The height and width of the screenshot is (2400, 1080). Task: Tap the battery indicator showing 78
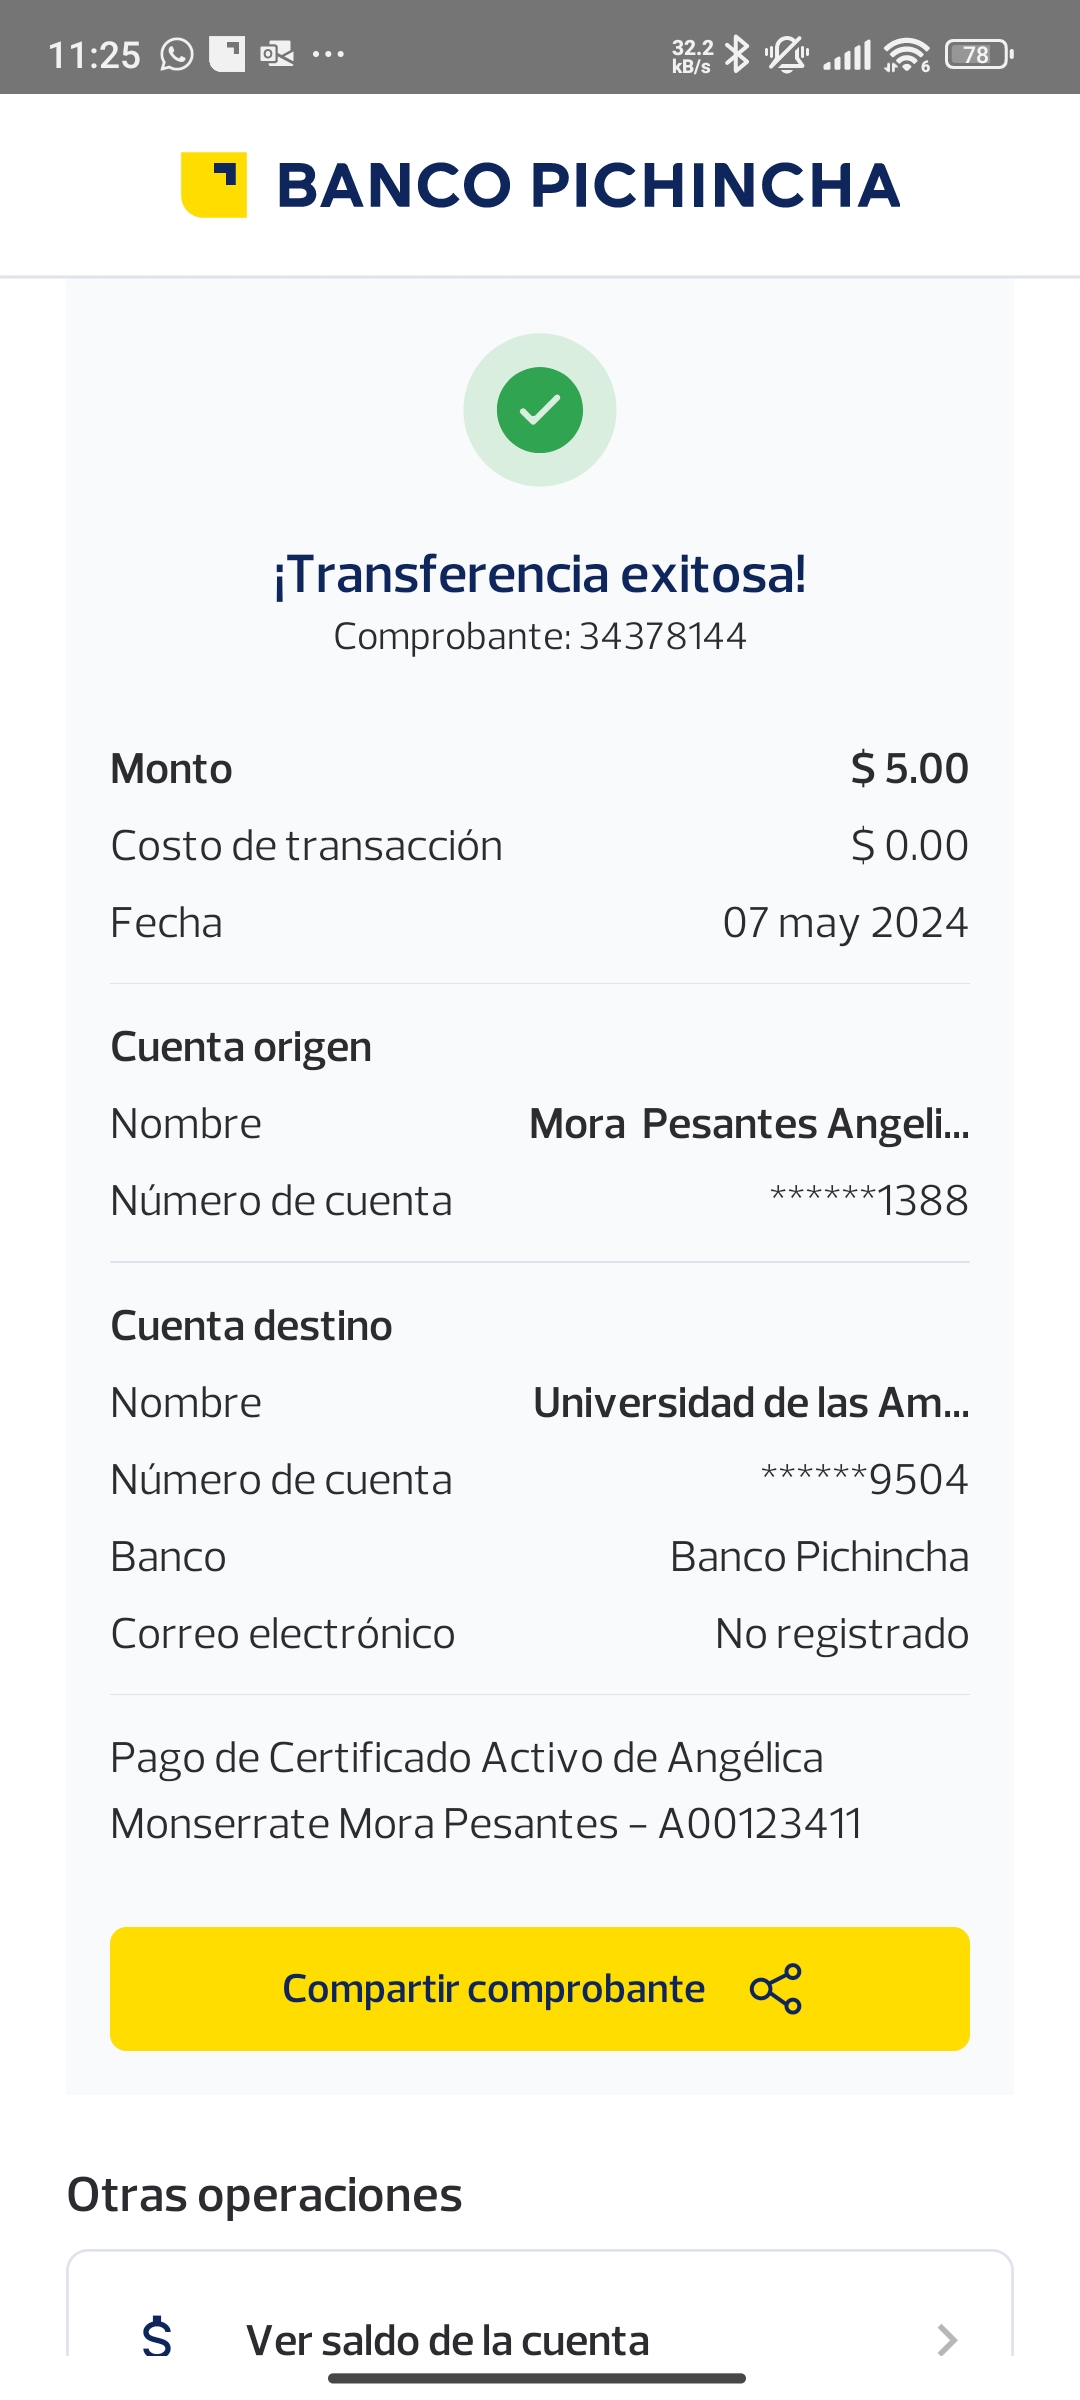tap(978, 54)
